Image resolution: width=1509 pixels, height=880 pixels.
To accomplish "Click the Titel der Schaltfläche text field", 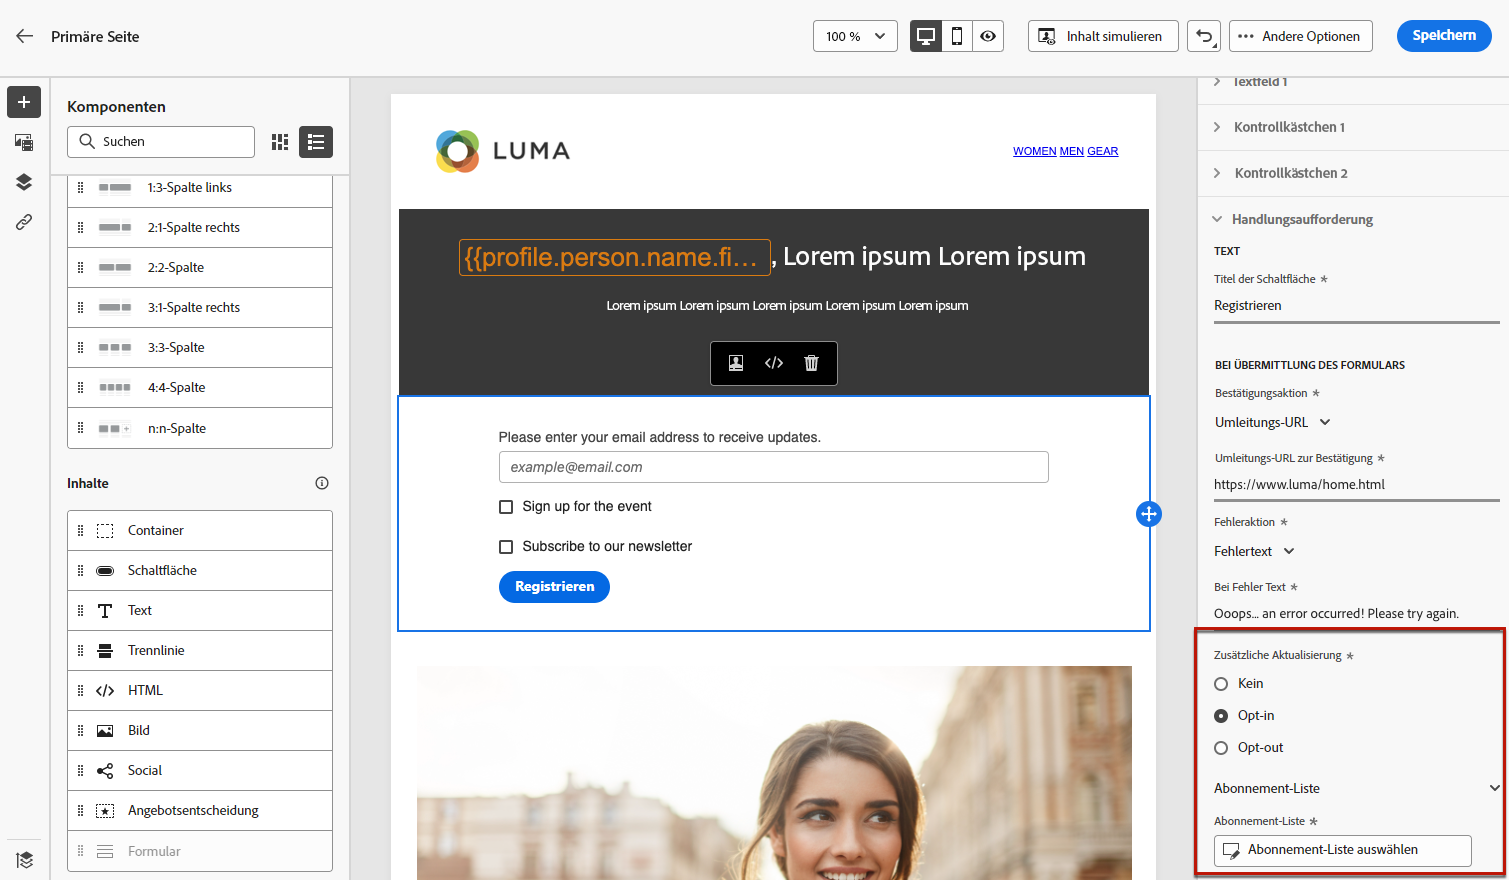I will pos(1357,306).
